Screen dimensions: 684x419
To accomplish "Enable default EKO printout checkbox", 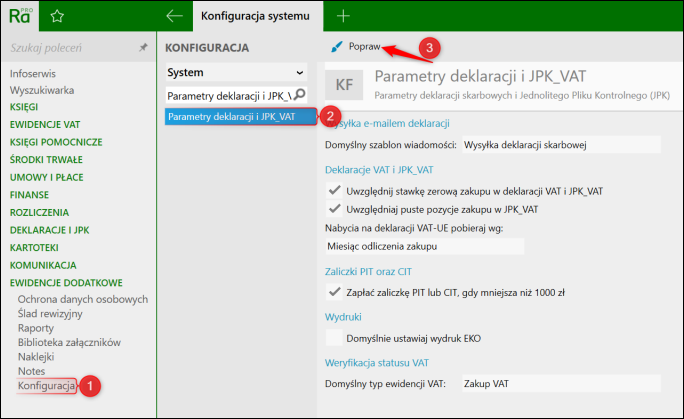I will coord(335,338).
